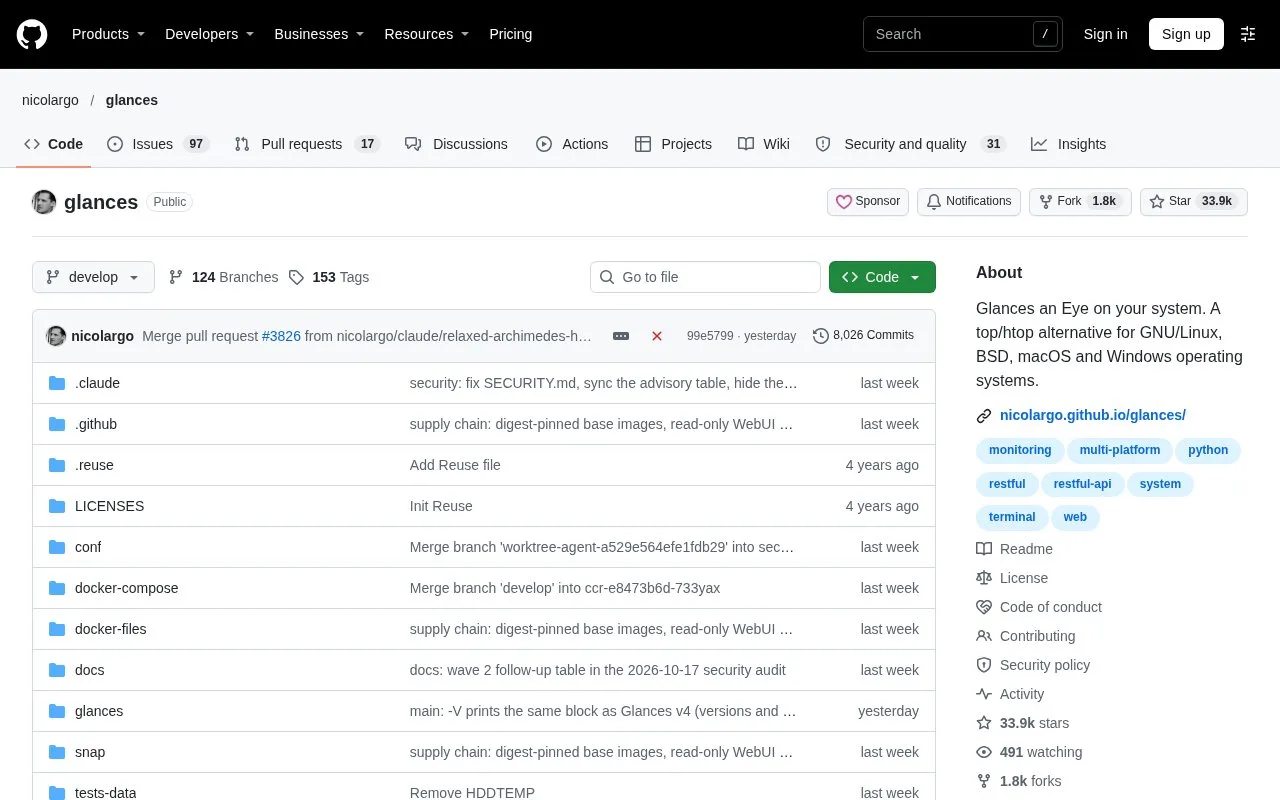Open the nicolargo.github.io/glances/ link
The image size is (1280, 800).
click(x=1093, y=415)
